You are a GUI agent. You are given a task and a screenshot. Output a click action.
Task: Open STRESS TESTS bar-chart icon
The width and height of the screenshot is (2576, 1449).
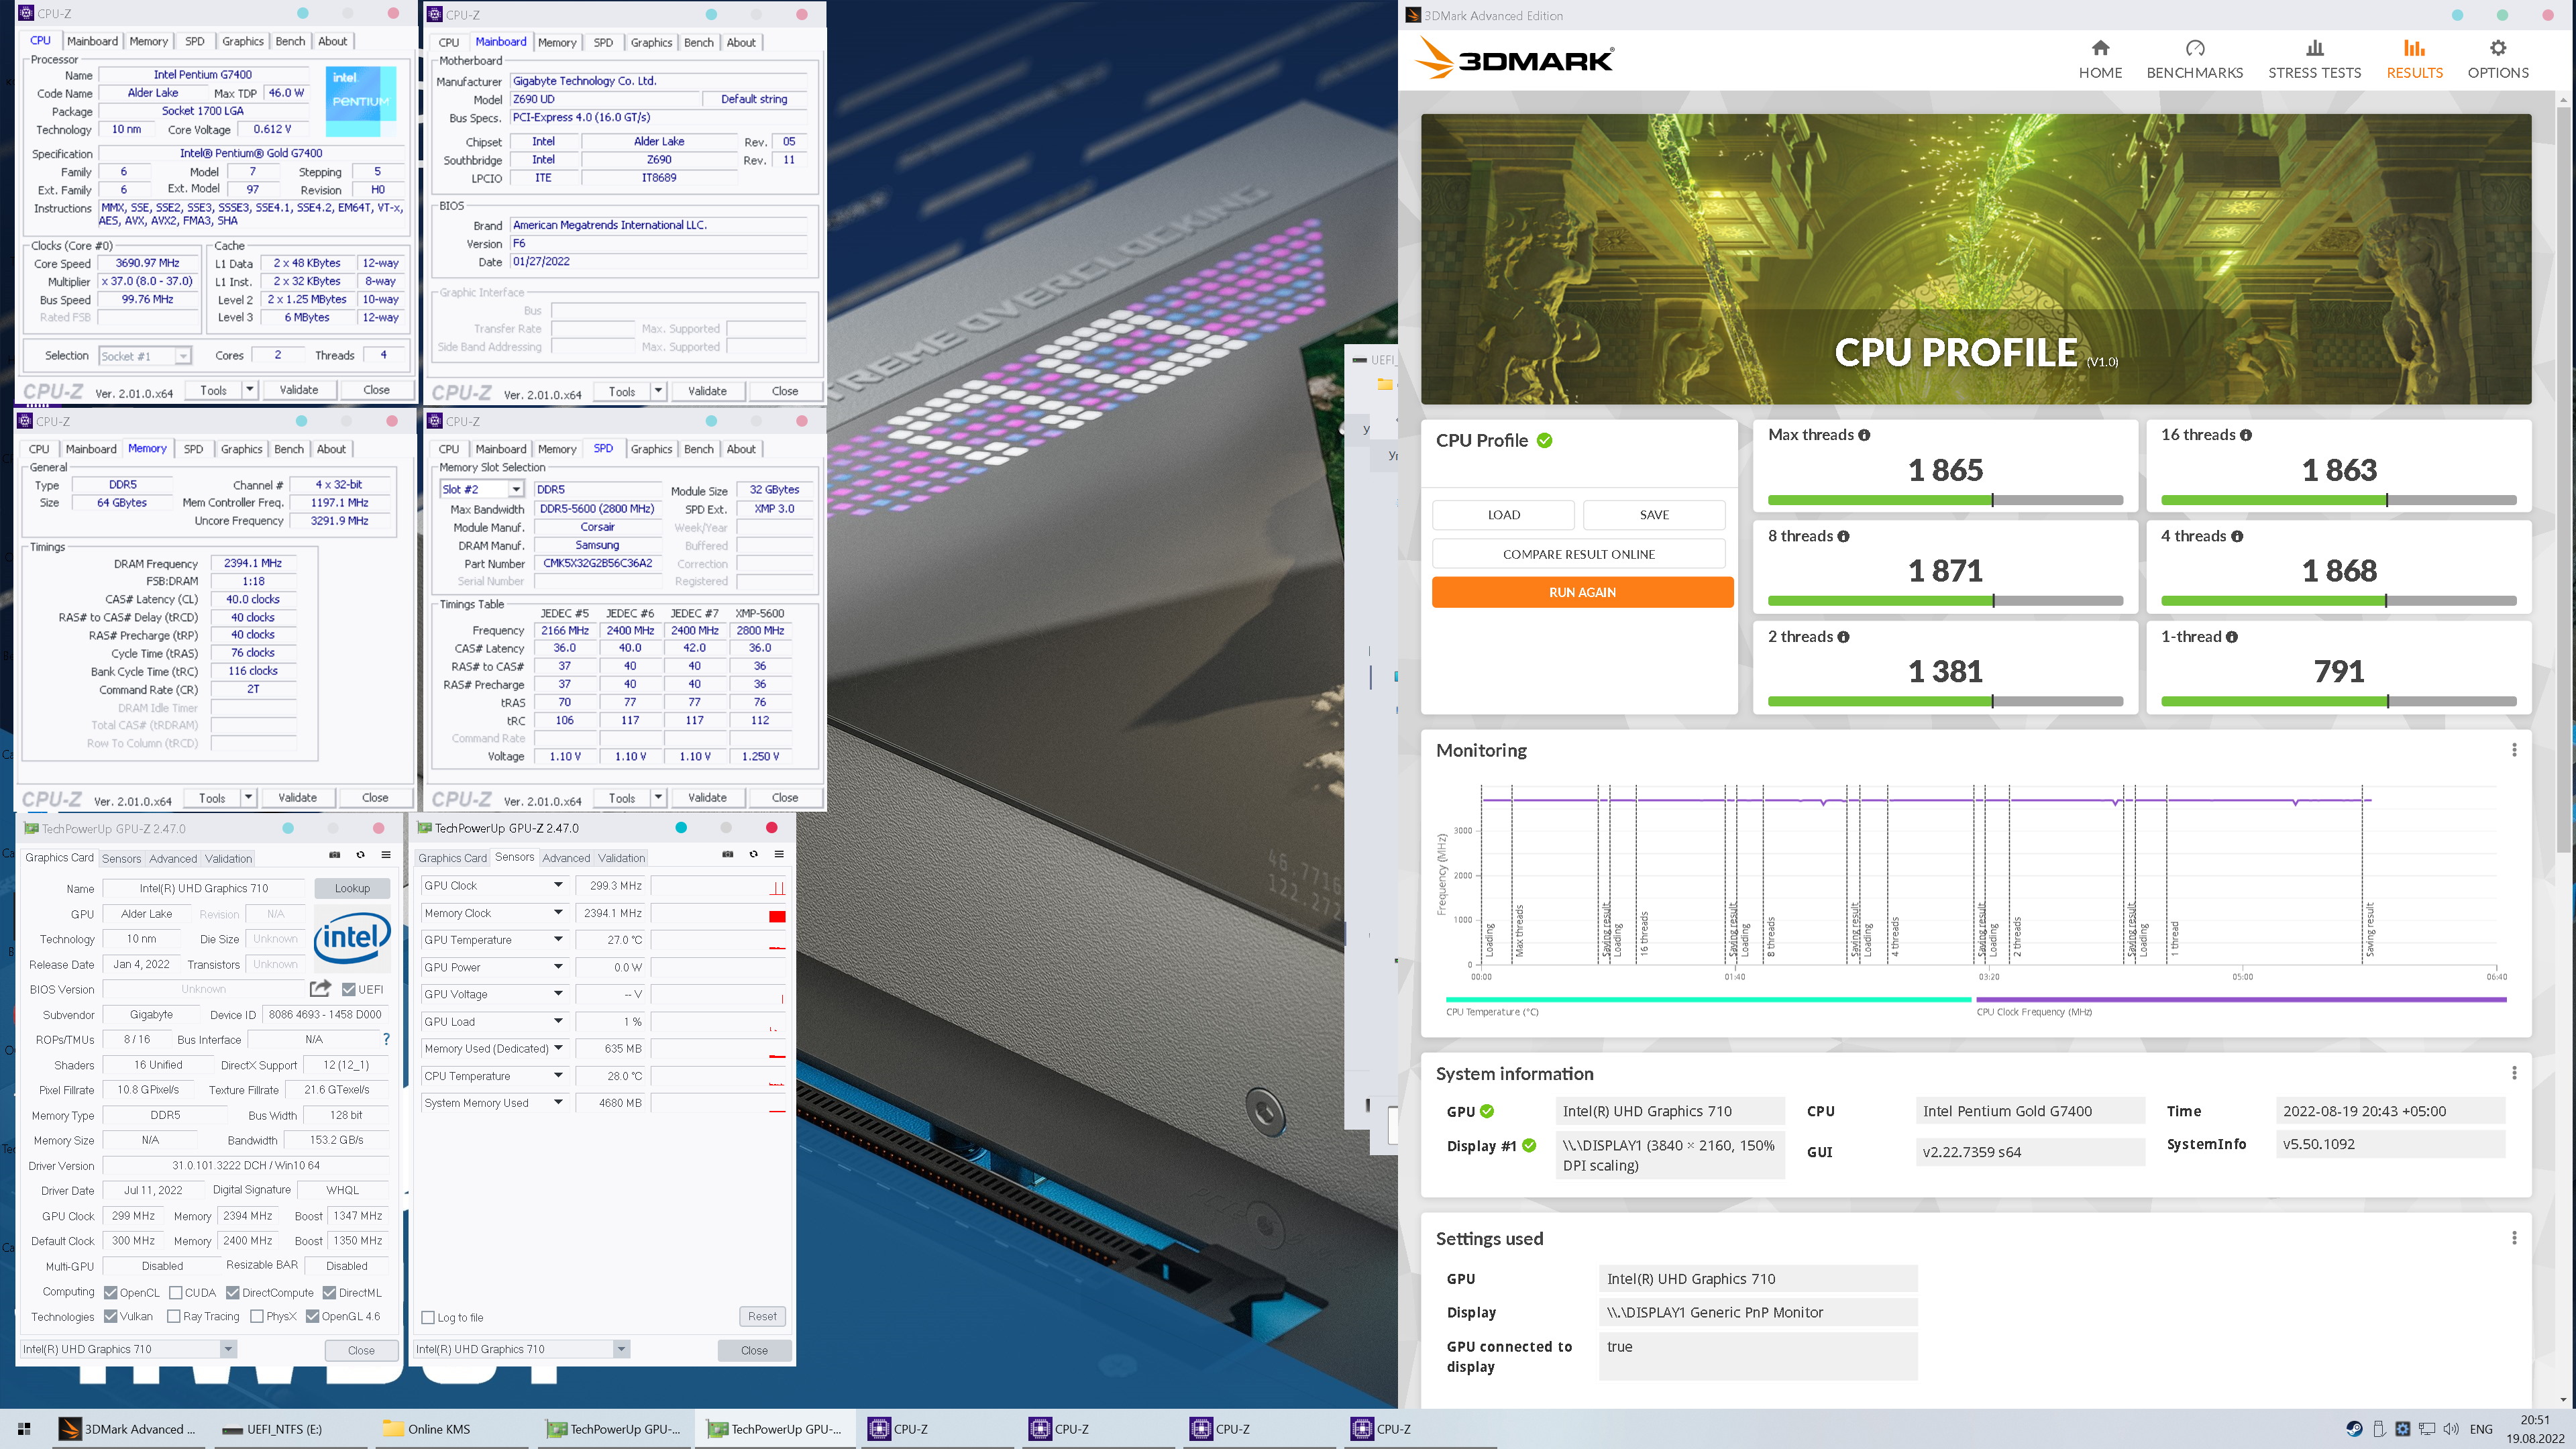[2314, 48]
